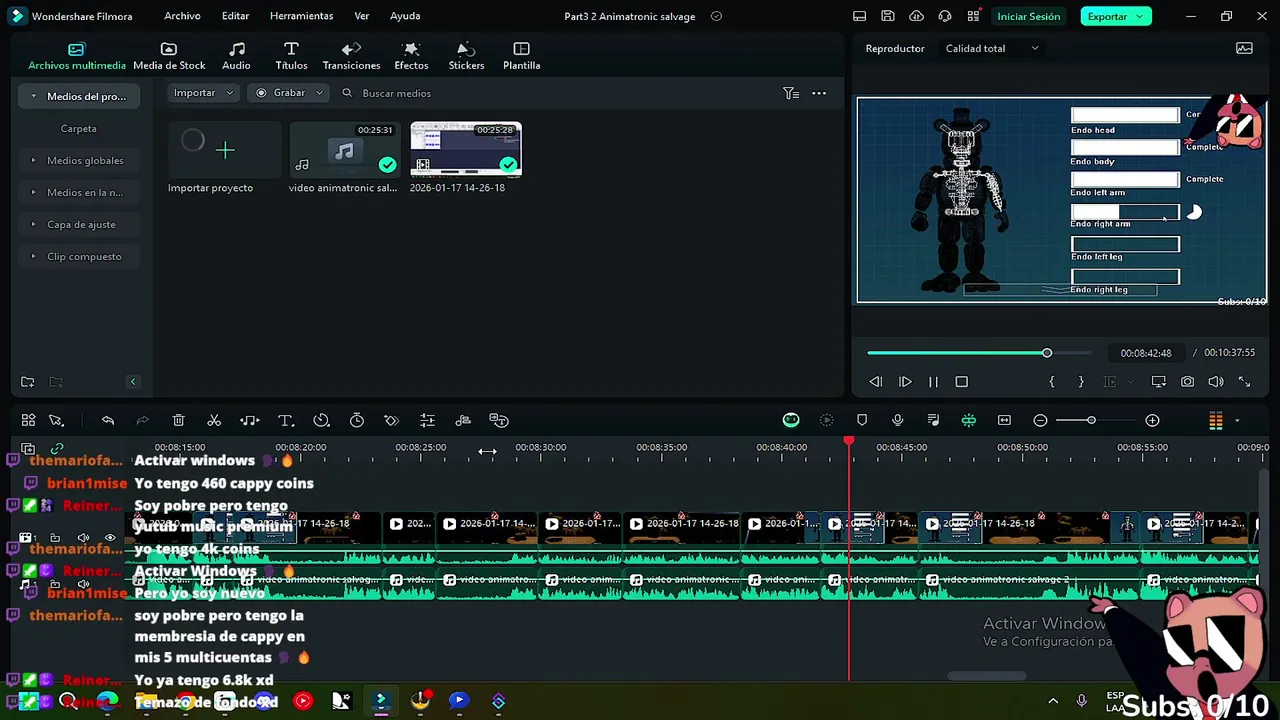Image resolution: width=1280 pixels, height=720 pixels.
Task: Open the player volume control
Action: point(1216,382)
